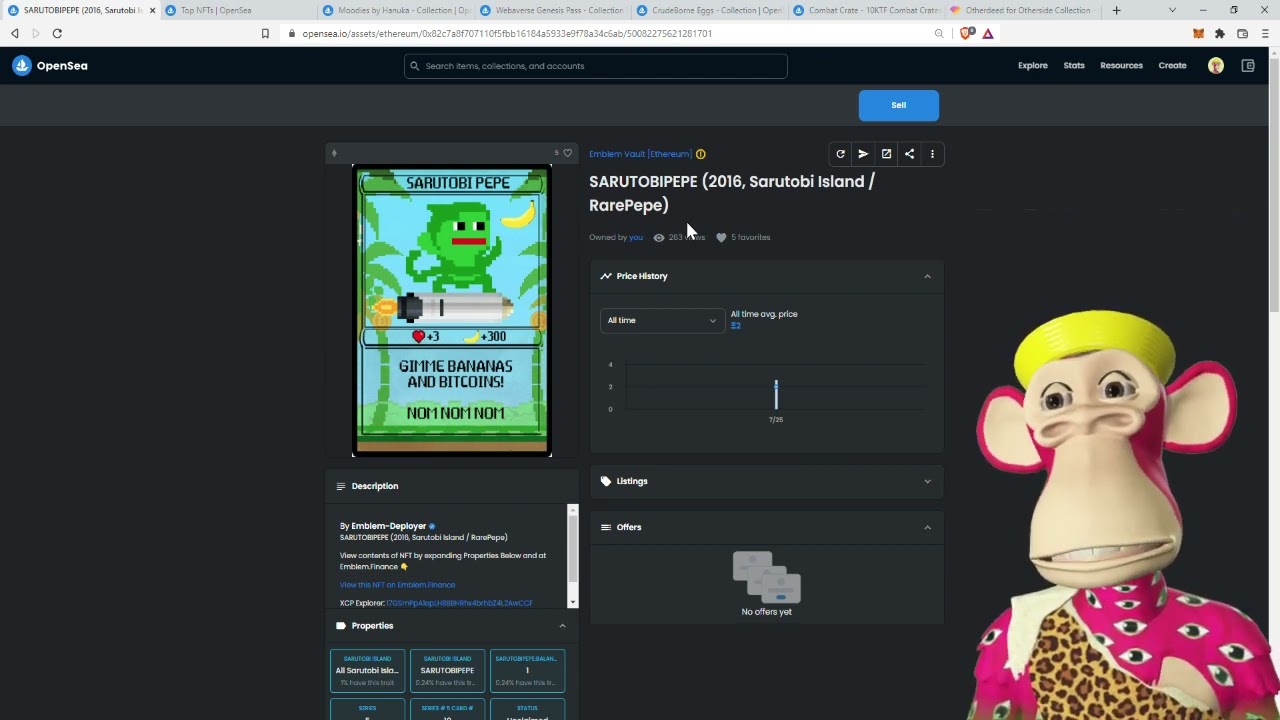Click the yellow warning badge beside Emblem Vault
This screenshot has width=1280, height=720.
[x=701, y=154]
